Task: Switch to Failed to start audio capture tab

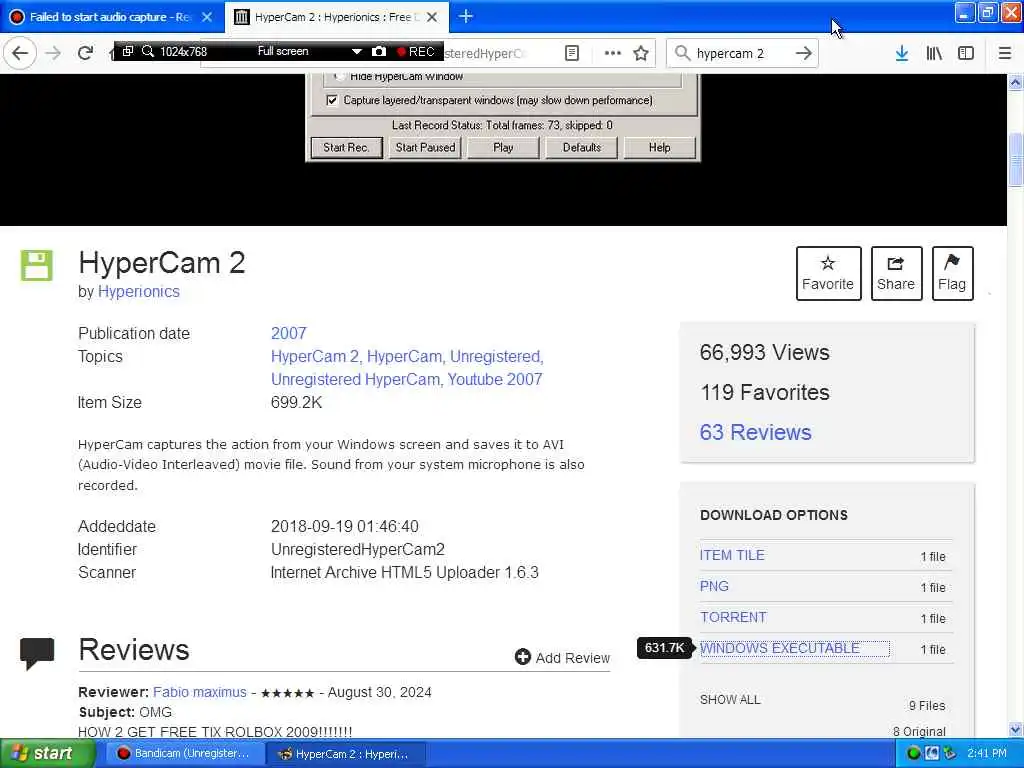Action: click(108, 17)
